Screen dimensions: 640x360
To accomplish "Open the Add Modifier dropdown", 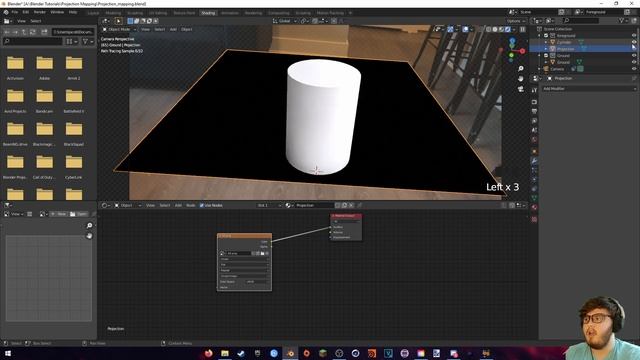I will point(589,89).
